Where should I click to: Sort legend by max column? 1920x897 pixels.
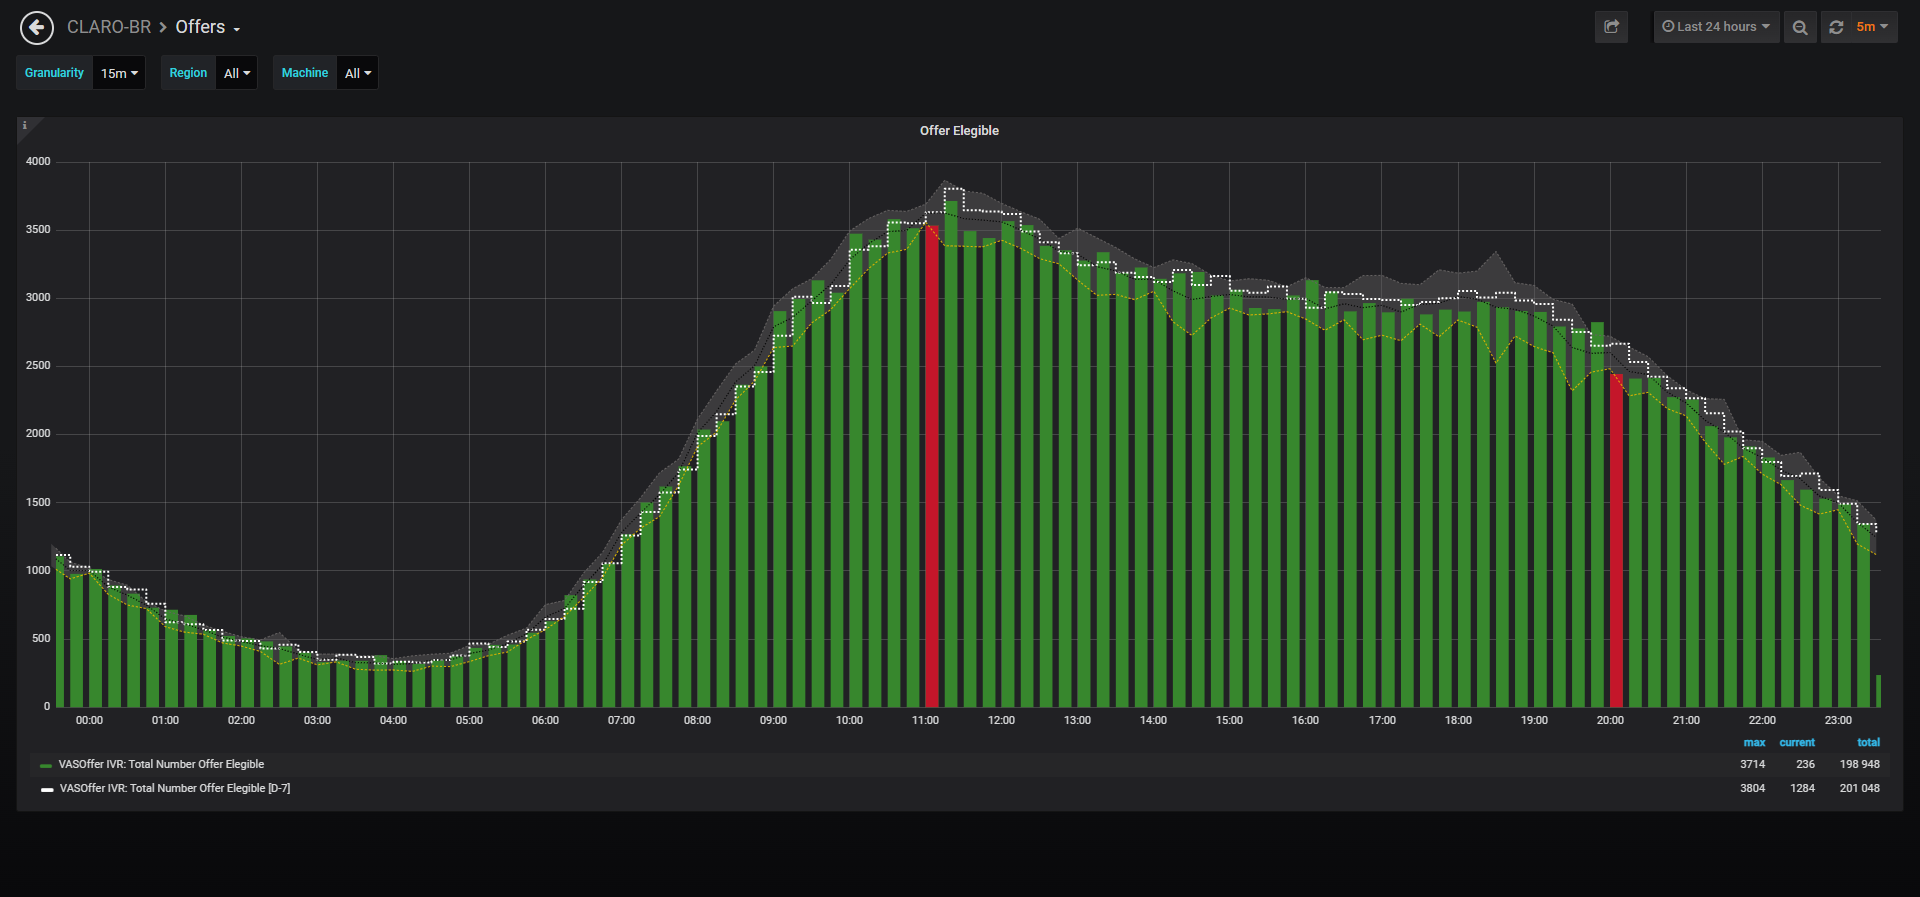click(x=1754, y=743)
